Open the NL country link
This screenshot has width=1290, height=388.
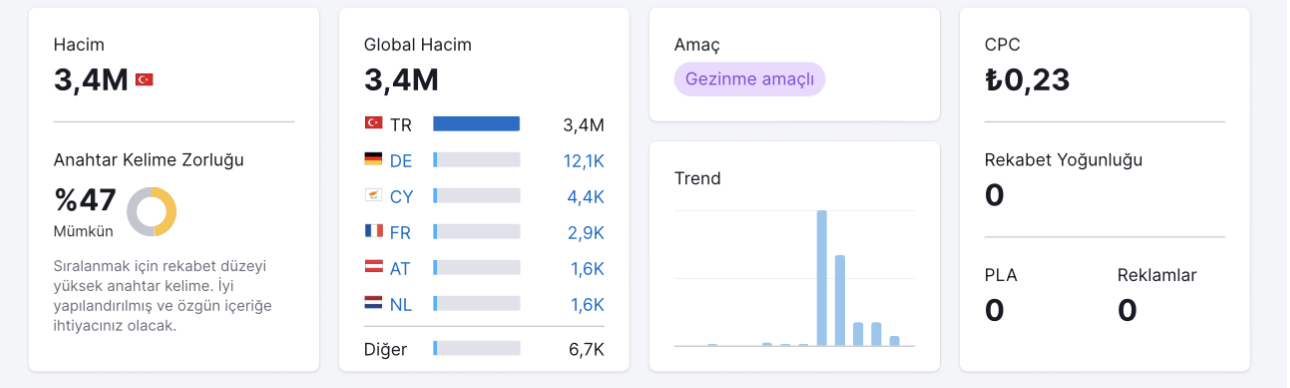click(401, 304)
